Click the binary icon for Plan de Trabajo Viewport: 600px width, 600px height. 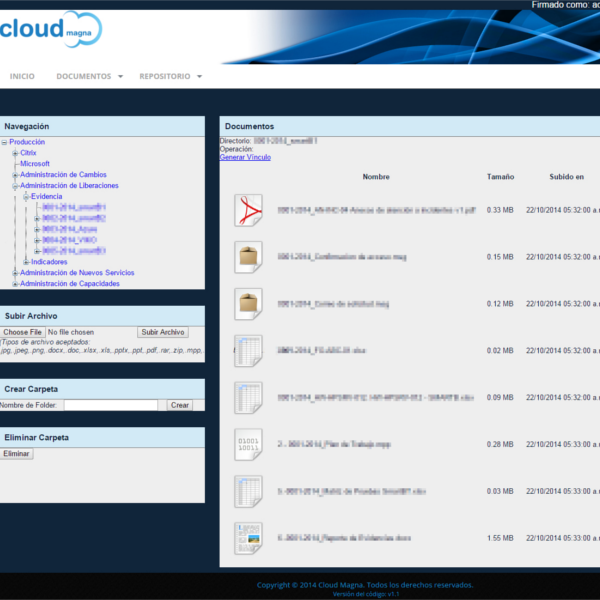pyautogui.click(x=248, y=444)
